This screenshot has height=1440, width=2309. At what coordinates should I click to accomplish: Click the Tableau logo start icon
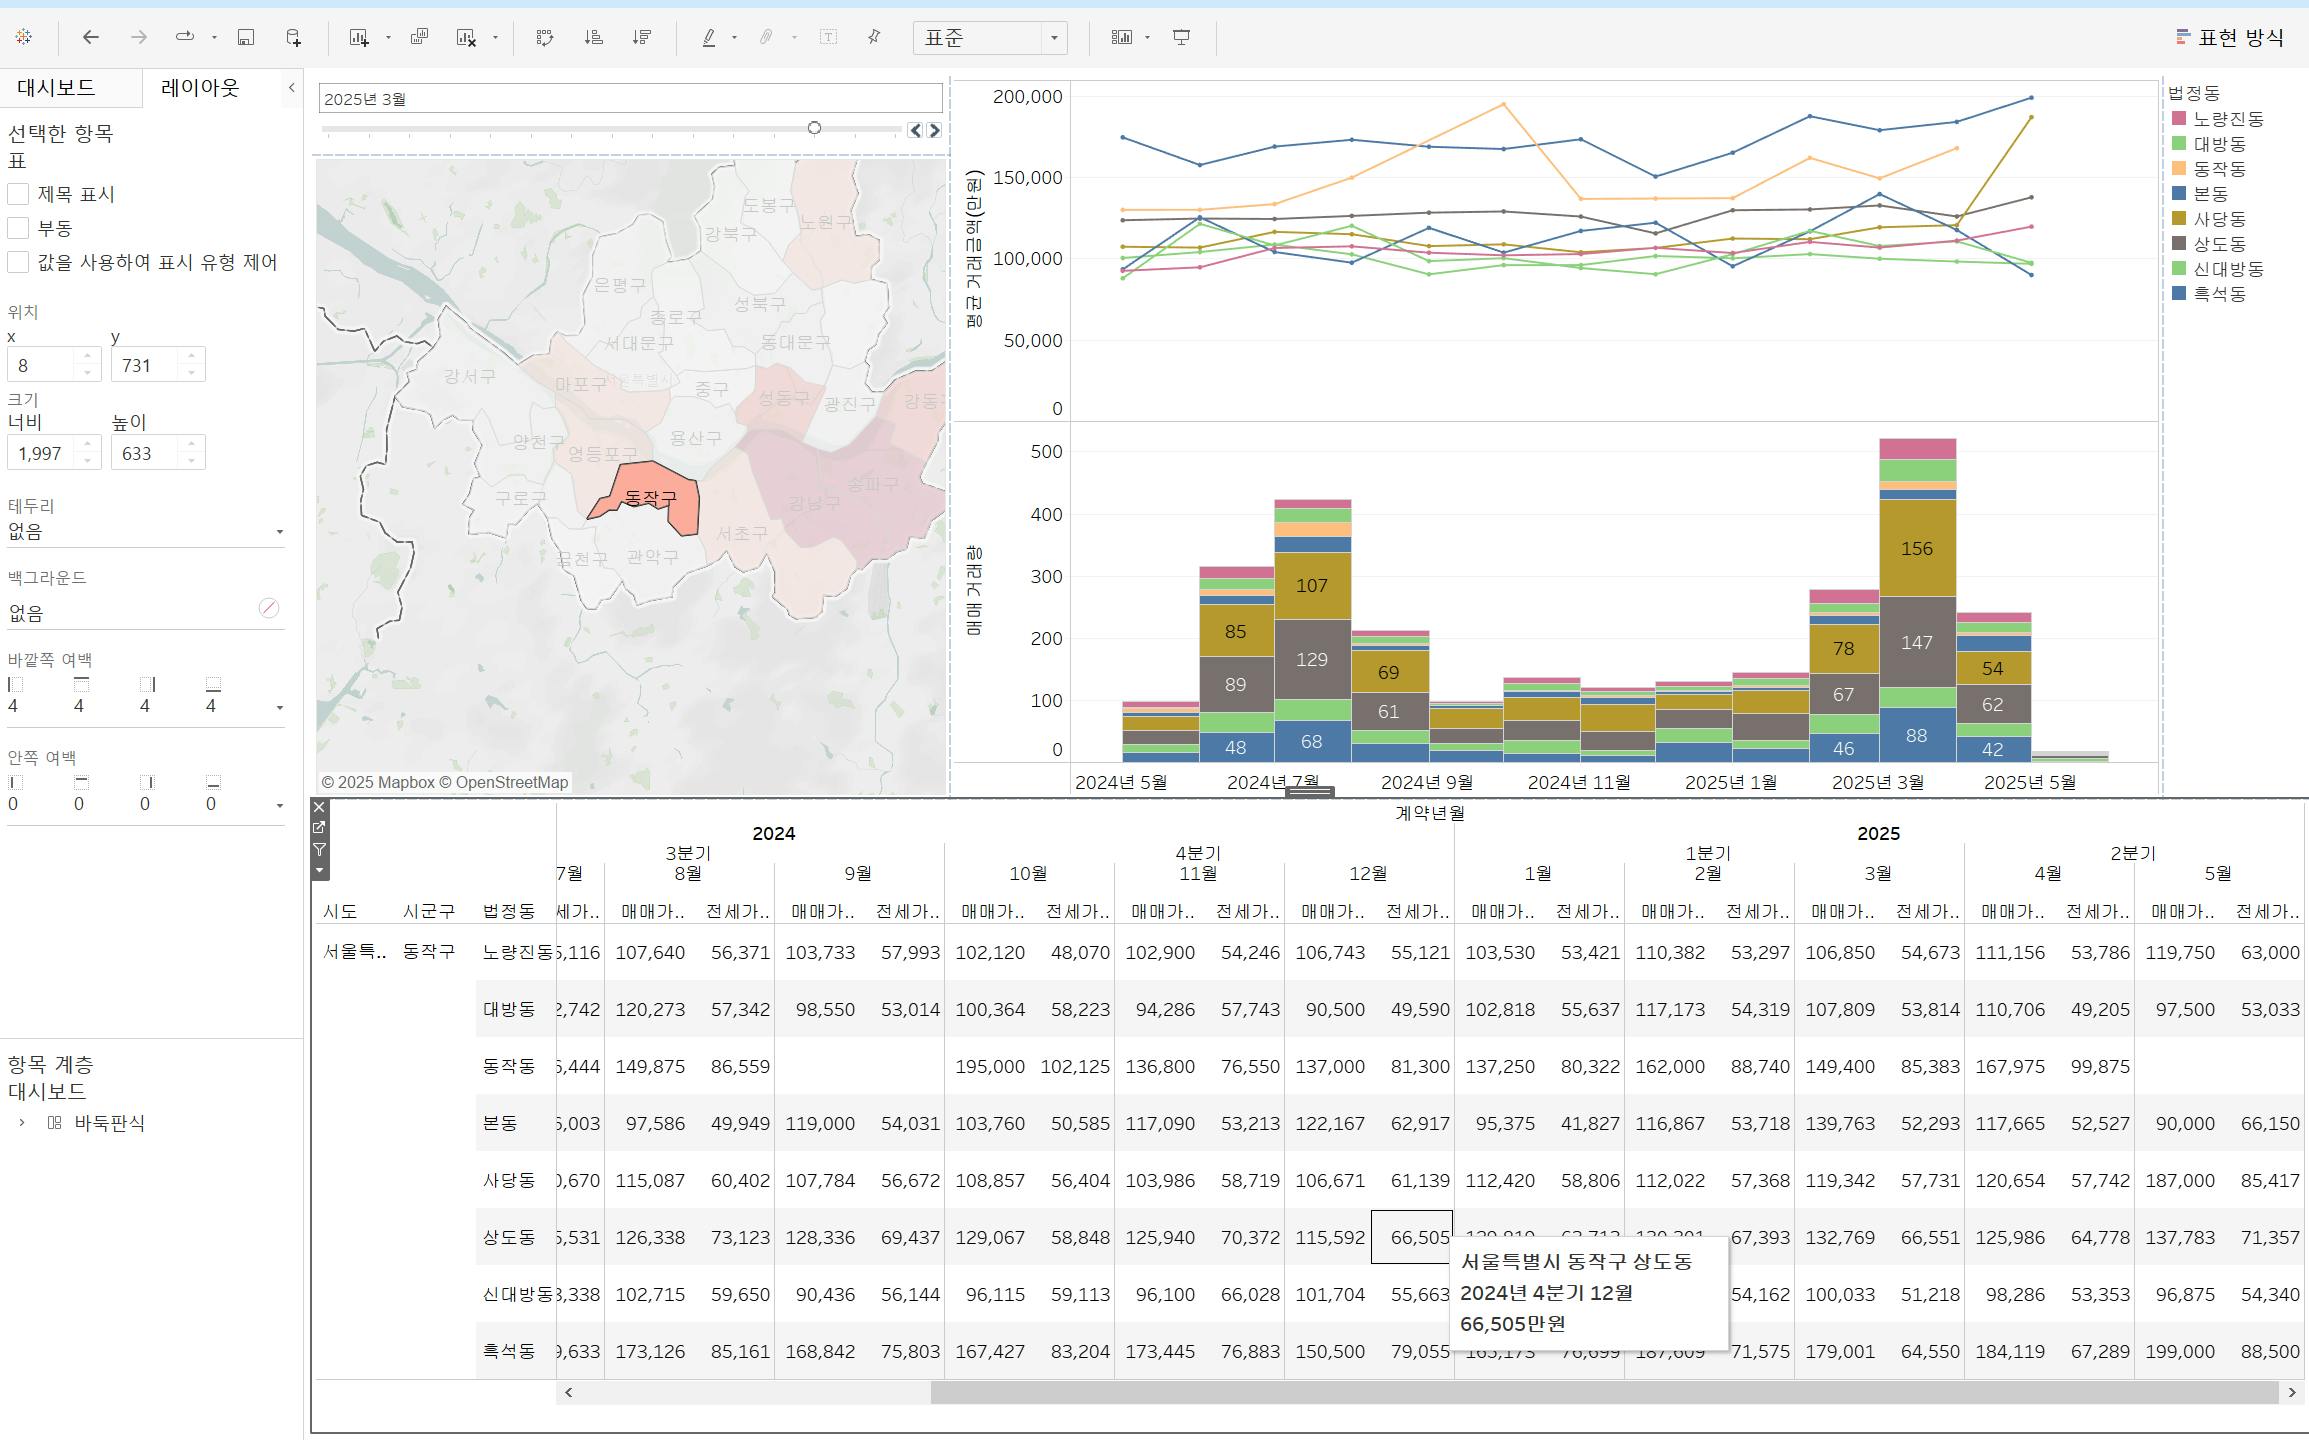(x=24, y=37)
